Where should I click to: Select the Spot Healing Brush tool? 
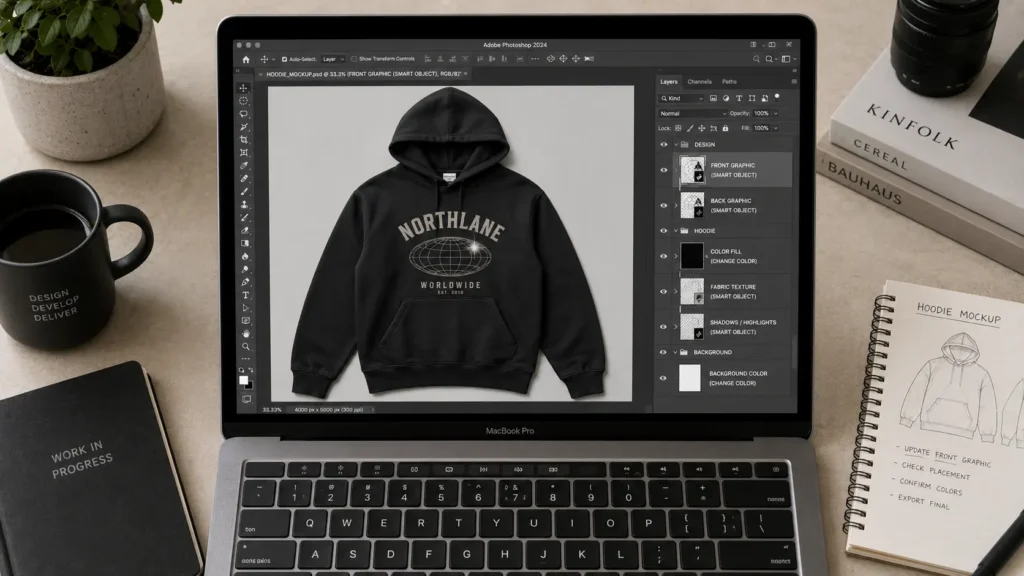[244, 178]
